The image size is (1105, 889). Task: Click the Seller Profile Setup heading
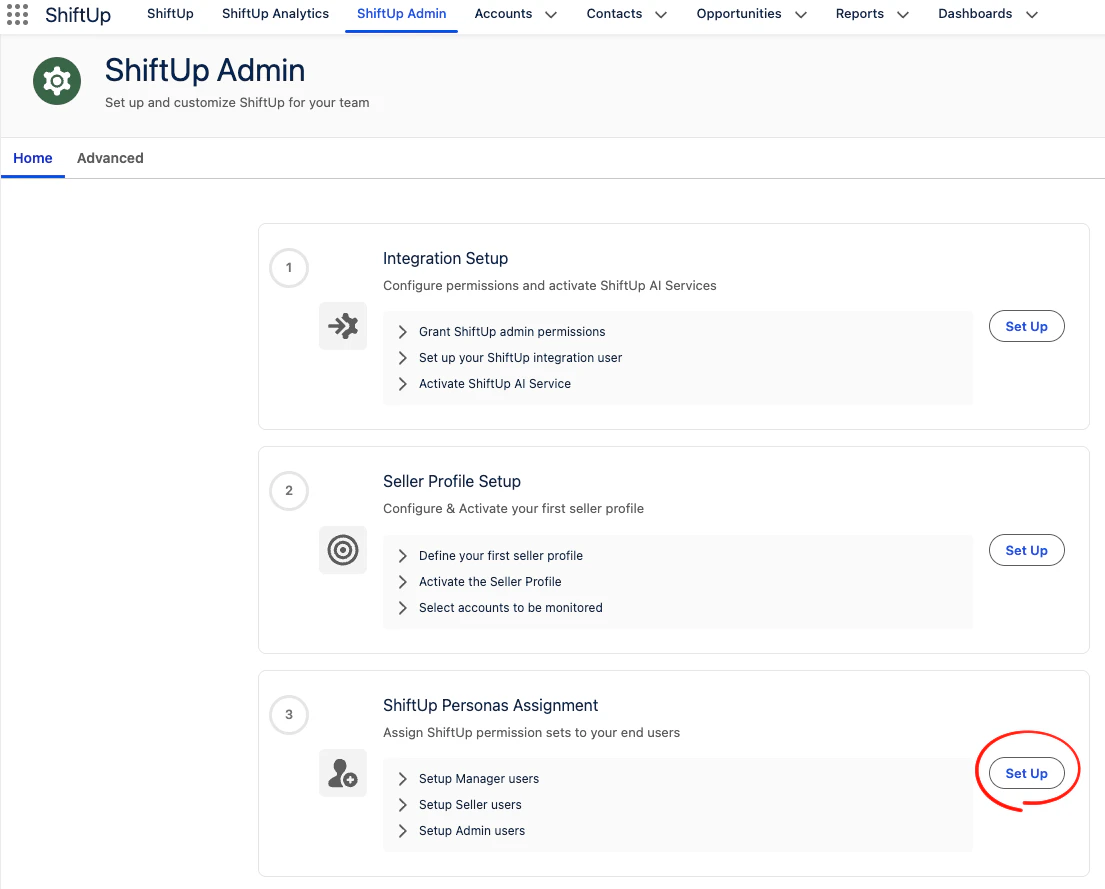click(452, 482)
